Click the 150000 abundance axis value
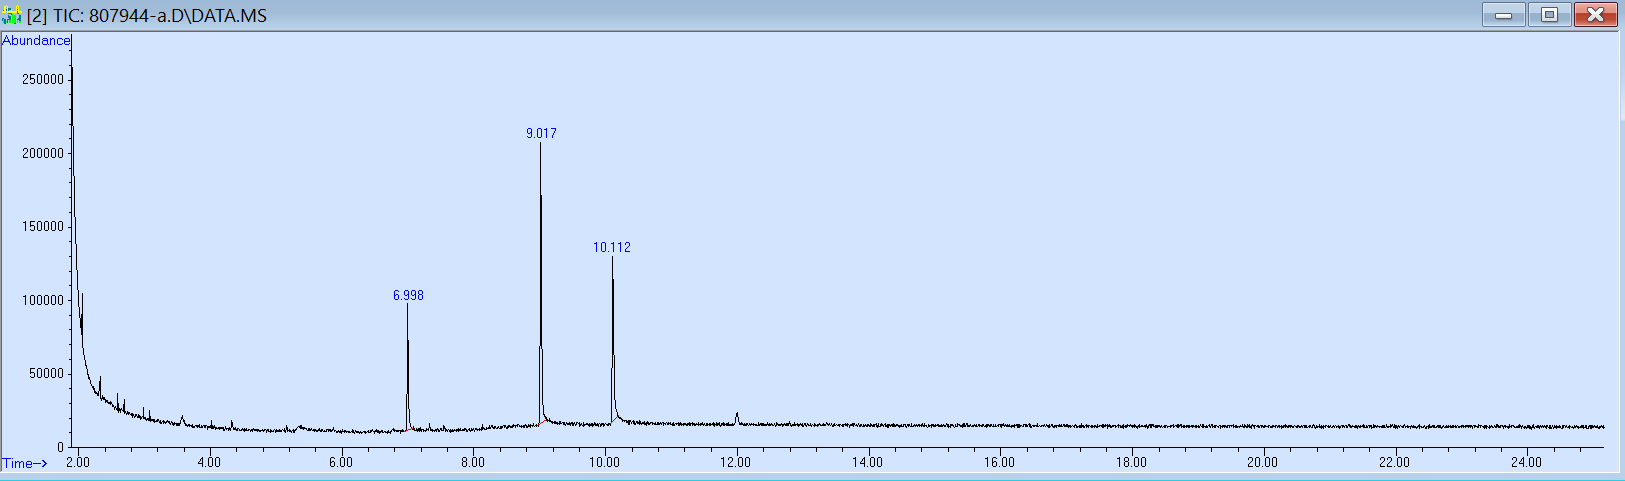1625x481 pixels. tap(43, 227)
